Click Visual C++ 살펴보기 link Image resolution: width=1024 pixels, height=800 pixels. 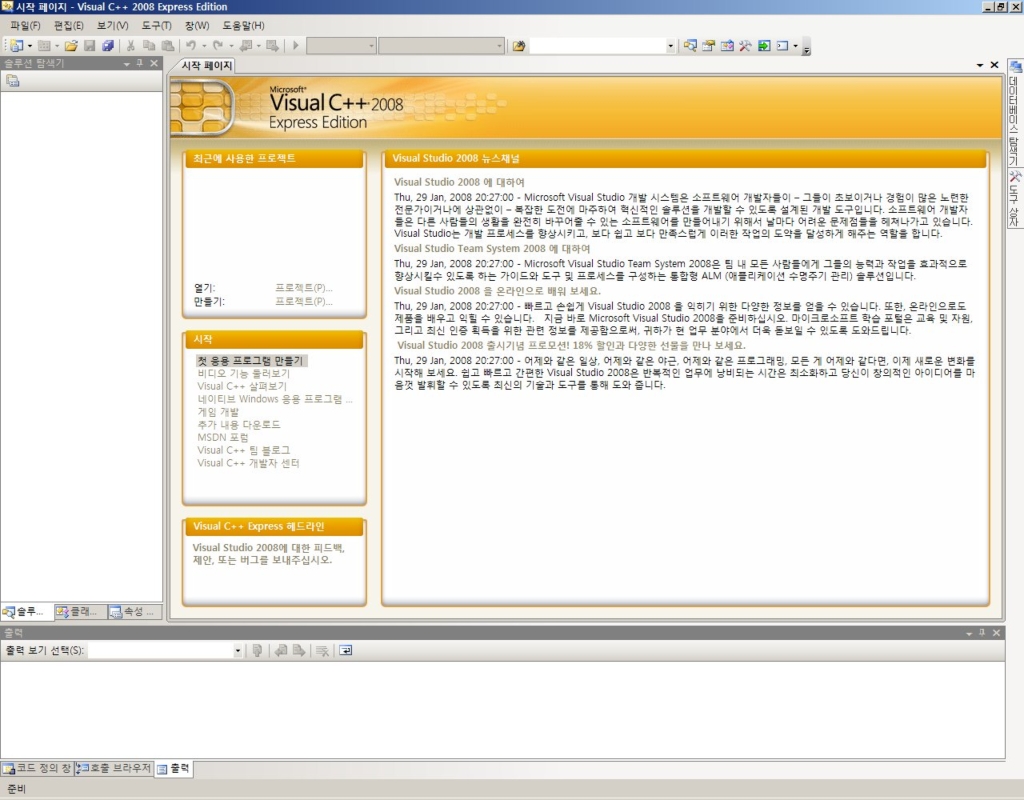[x=242, y=386]
